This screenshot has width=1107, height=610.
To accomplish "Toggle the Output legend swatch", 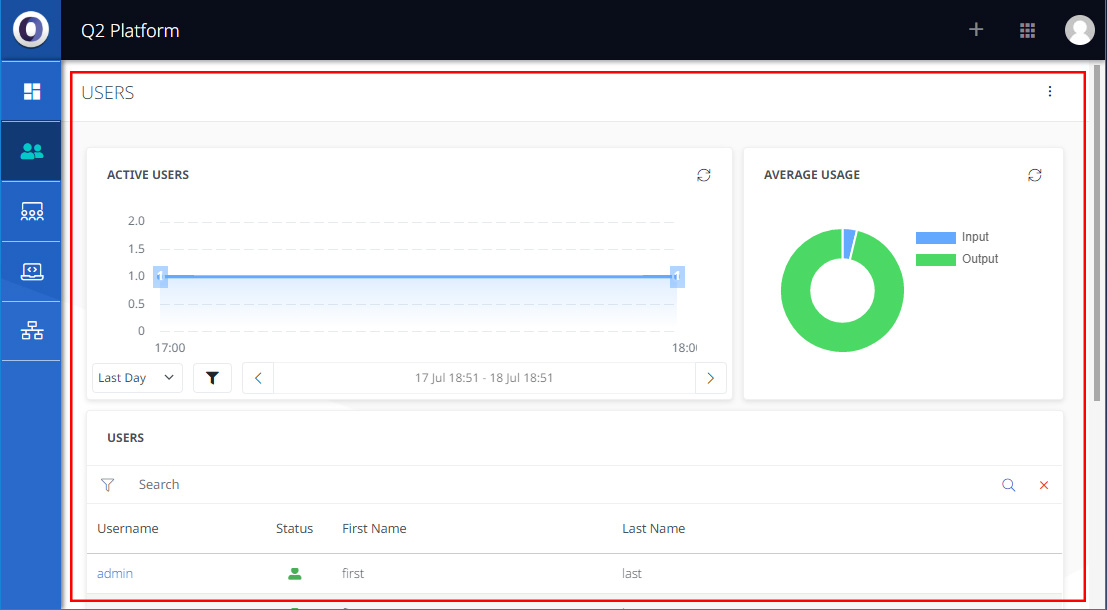I will tap(935, 260).
